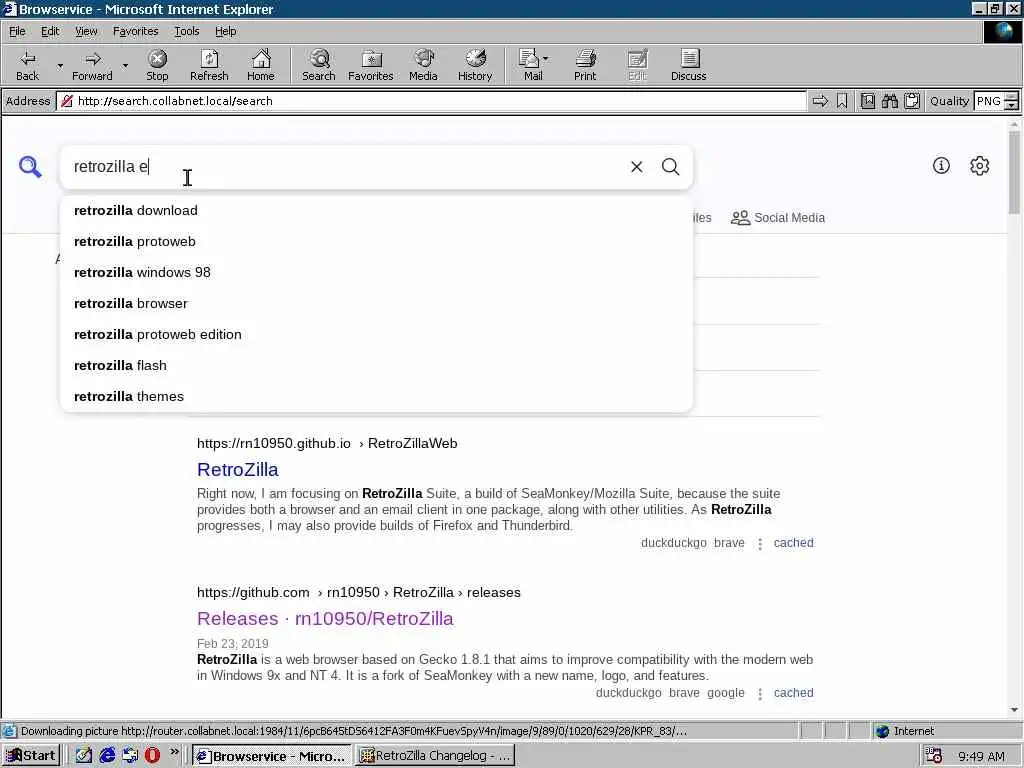Go back using the Back toolbar button
Viewport: 1024px width, 768px height.
[27, 65]
